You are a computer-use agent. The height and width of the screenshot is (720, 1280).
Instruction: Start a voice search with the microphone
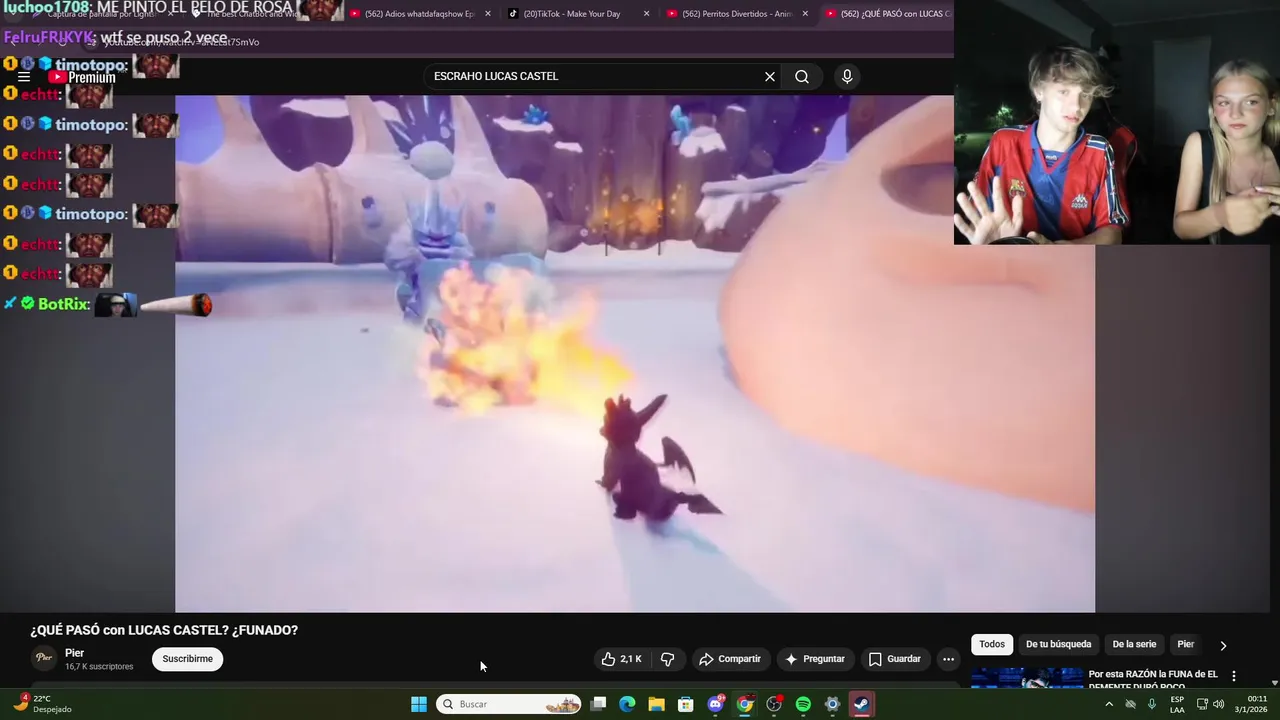click(847, 77)
